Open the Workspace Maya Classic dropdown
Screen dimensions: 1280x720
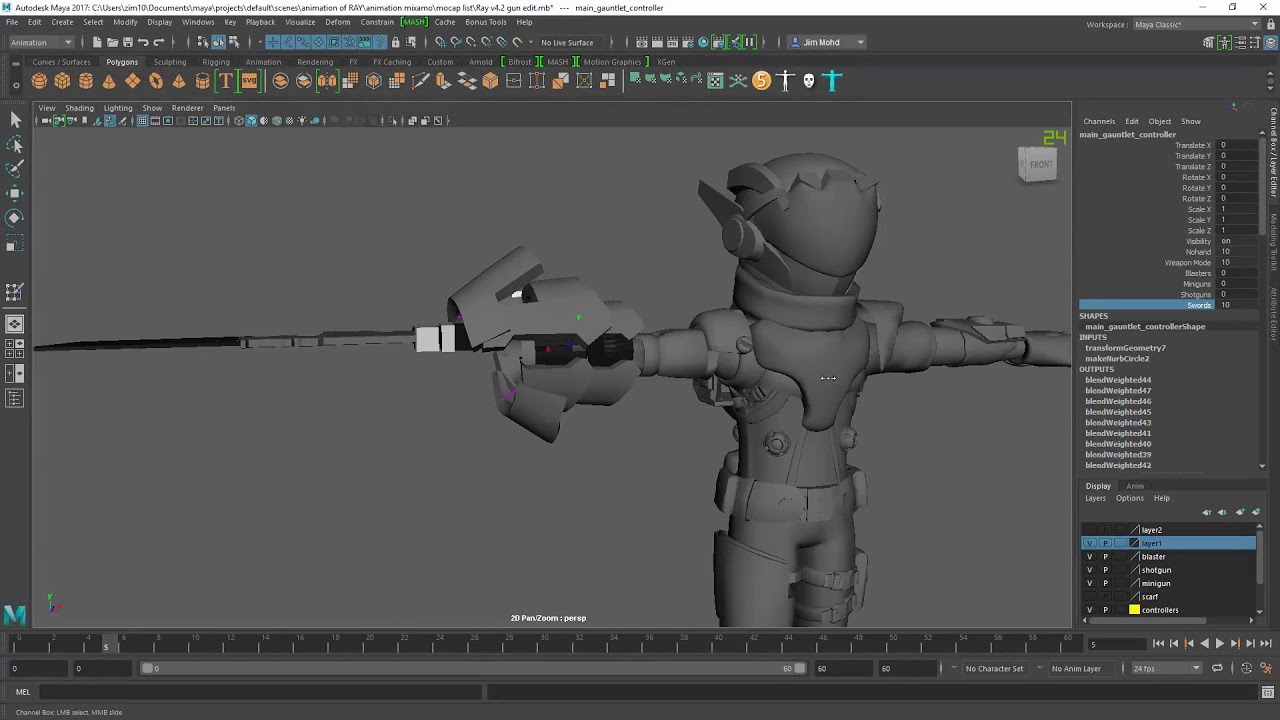[x=1196, y=24]
